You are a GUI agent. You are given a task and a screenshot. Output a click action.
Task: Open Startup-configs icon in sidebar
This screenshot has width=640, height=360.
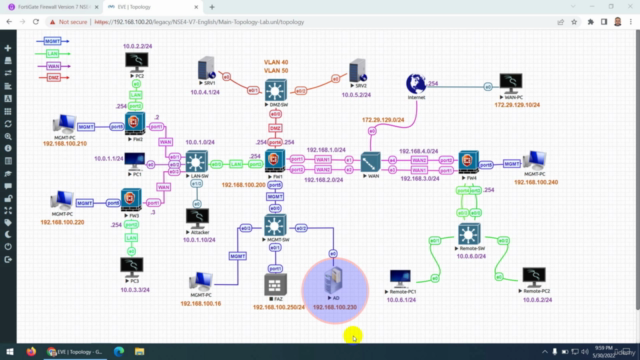point(8,86)
